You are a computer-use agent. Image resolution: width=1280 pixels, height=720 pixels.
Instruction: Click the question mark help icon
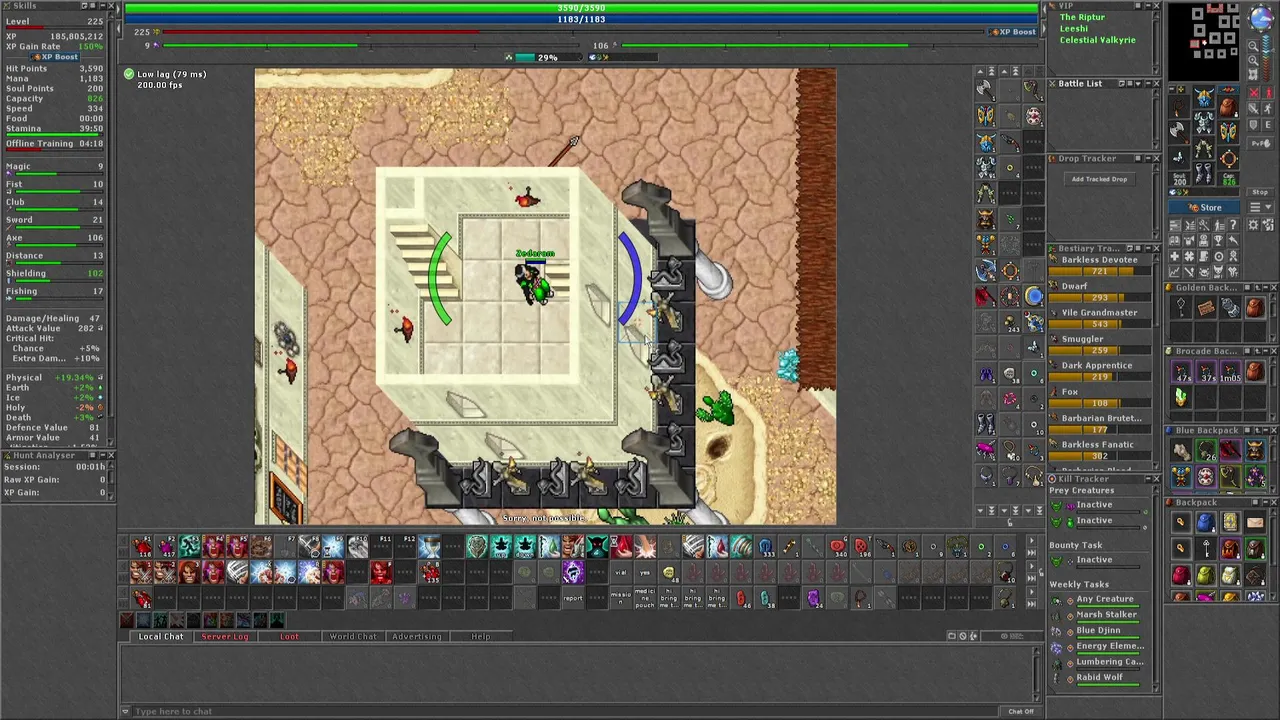1234,224
